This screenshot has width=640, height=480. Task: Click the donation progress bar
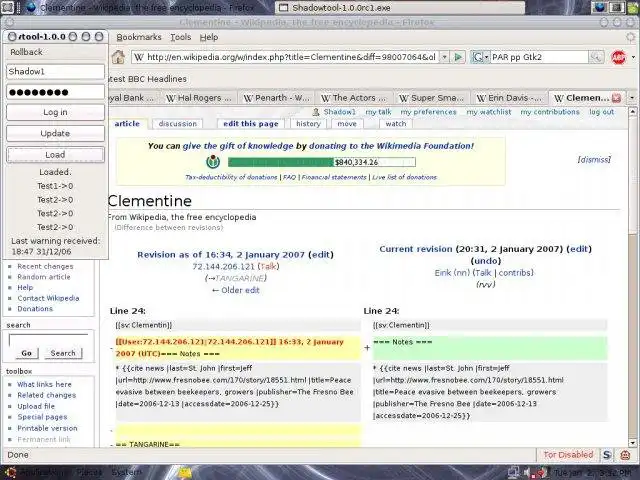click(x=322, y=162)
